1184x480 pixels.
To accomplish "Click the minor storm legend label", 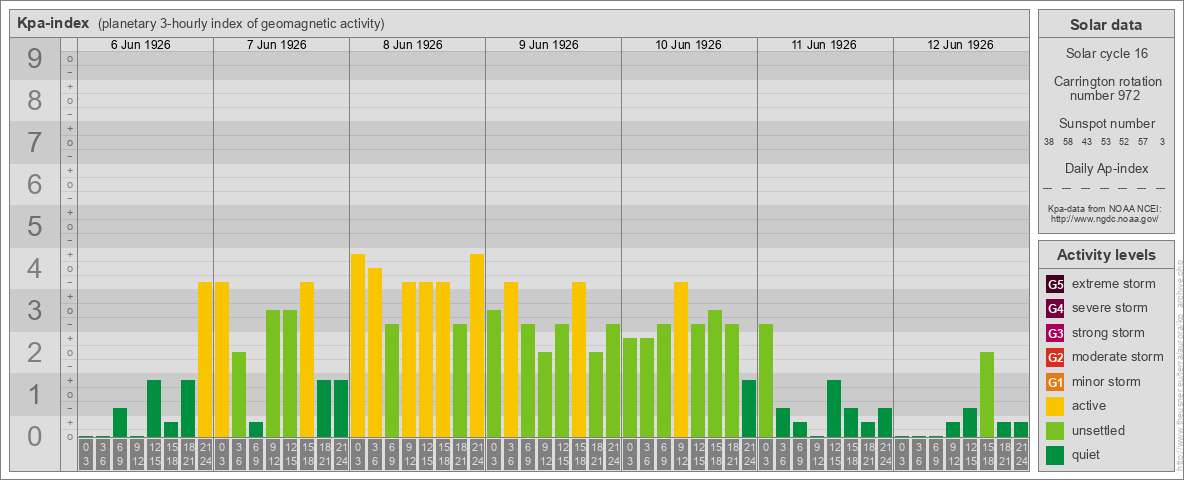I will [x=1106, y=382].
